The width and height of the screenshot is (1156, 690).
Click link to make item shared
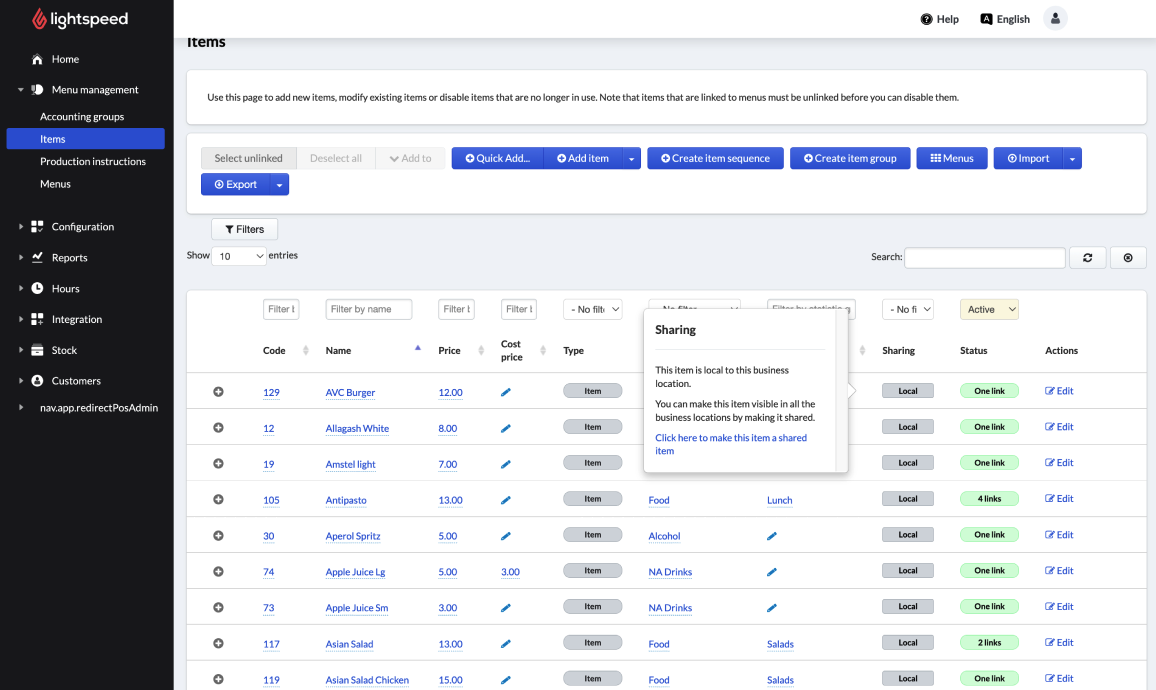tap(731, 445)
